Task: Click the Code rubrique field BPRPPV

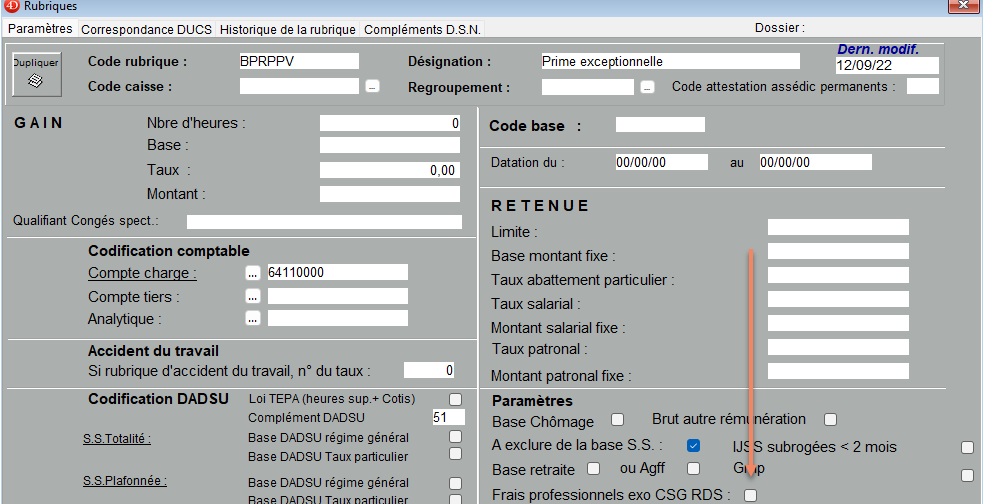Action: (x=299, y=61)
